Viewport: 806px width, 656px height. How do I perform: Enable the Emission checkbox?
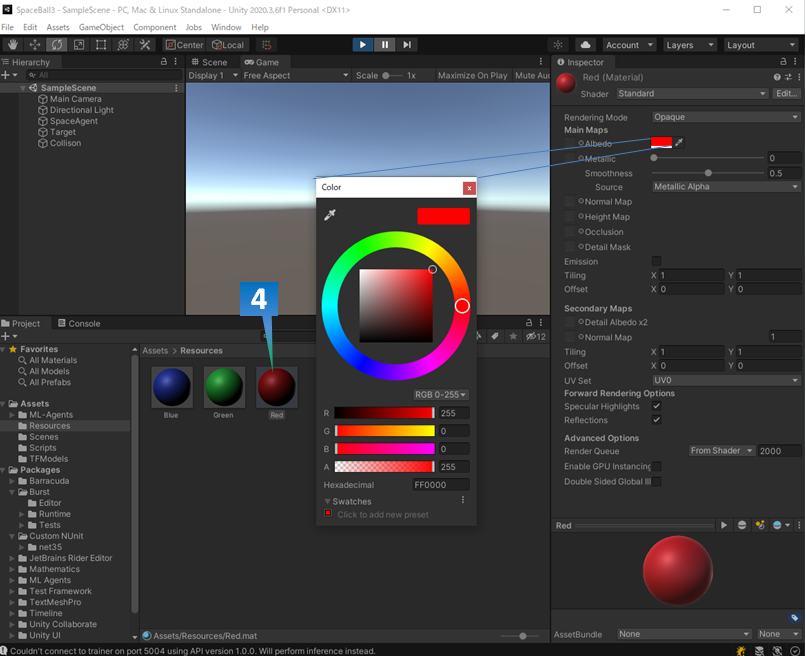click(656, 261)
